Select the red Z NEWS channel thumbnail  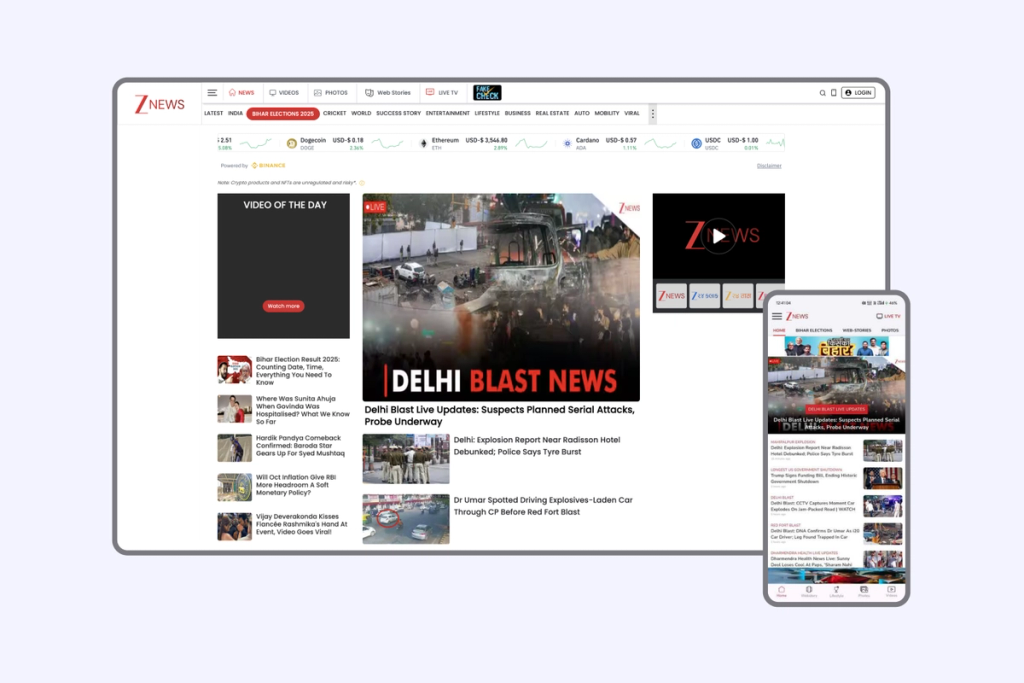point(671,296)
